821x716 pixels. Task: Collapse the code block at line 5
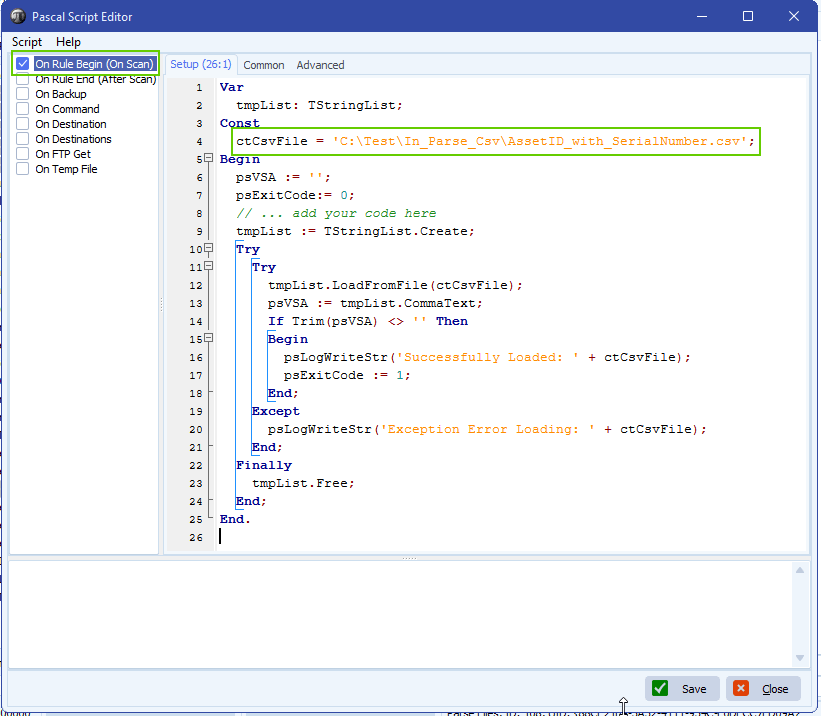pyautogui.click(x=207, y=157)
